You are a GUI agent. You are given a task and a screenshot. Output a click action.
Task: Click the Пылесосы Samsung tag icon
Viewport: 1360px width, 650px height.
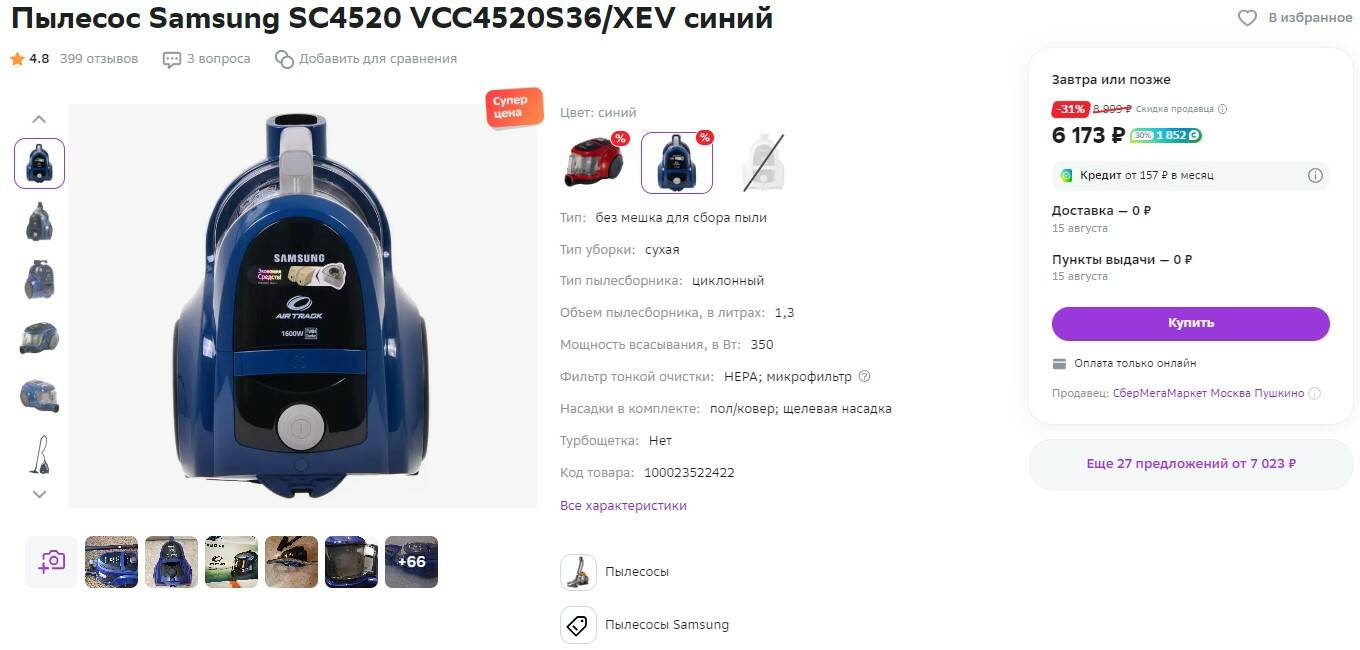pos(578,625)
